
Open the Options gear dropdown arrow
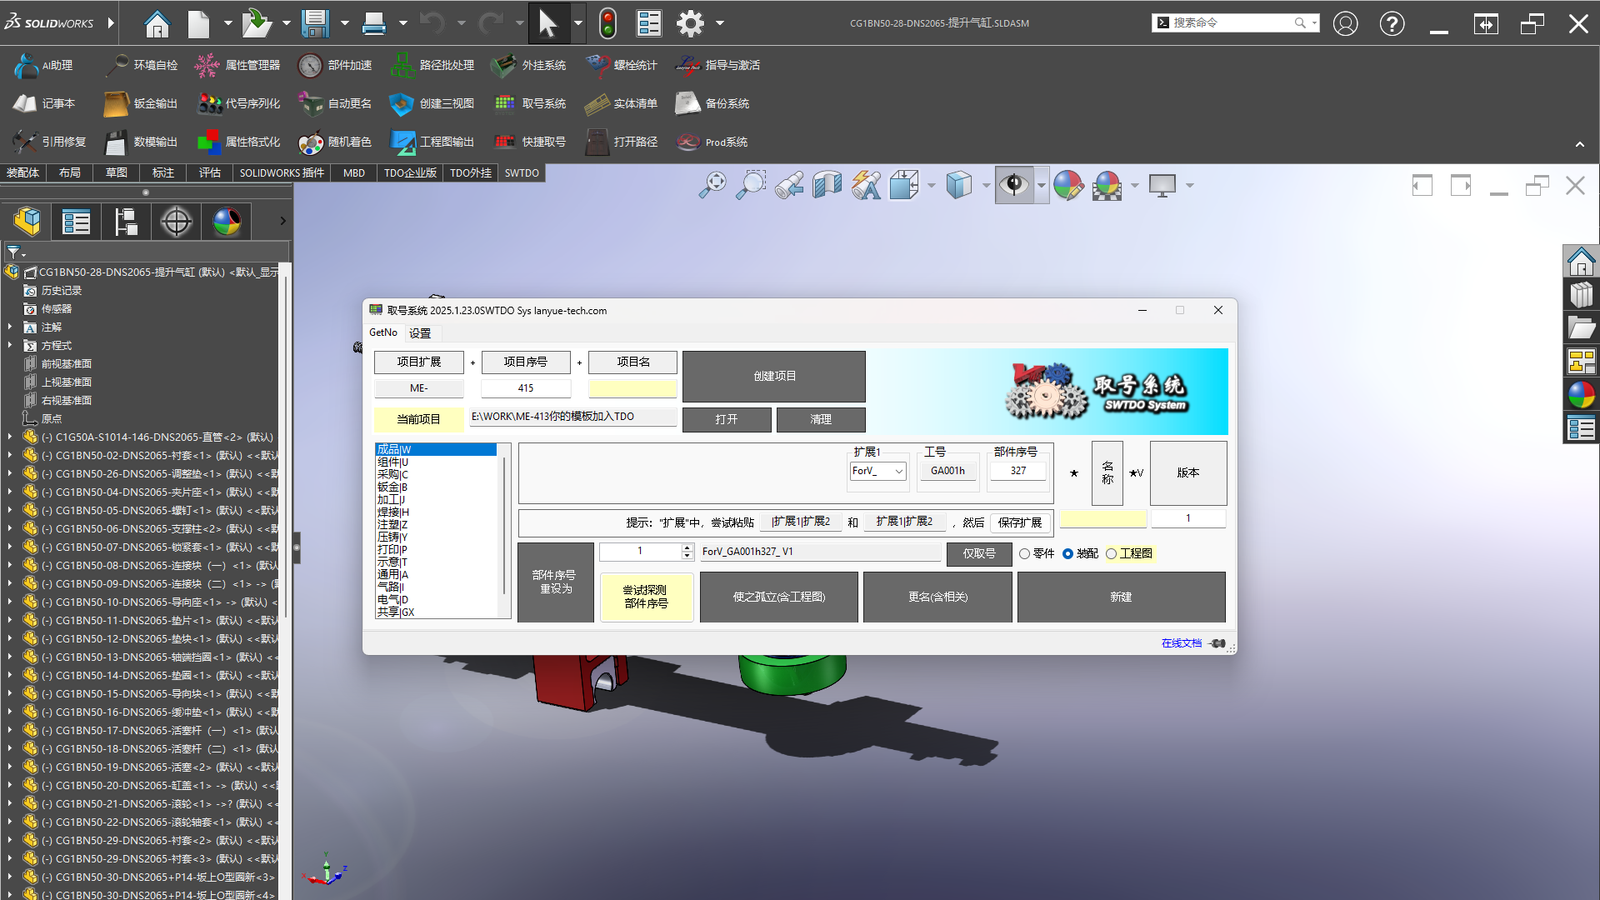click(x=720, y=23)
